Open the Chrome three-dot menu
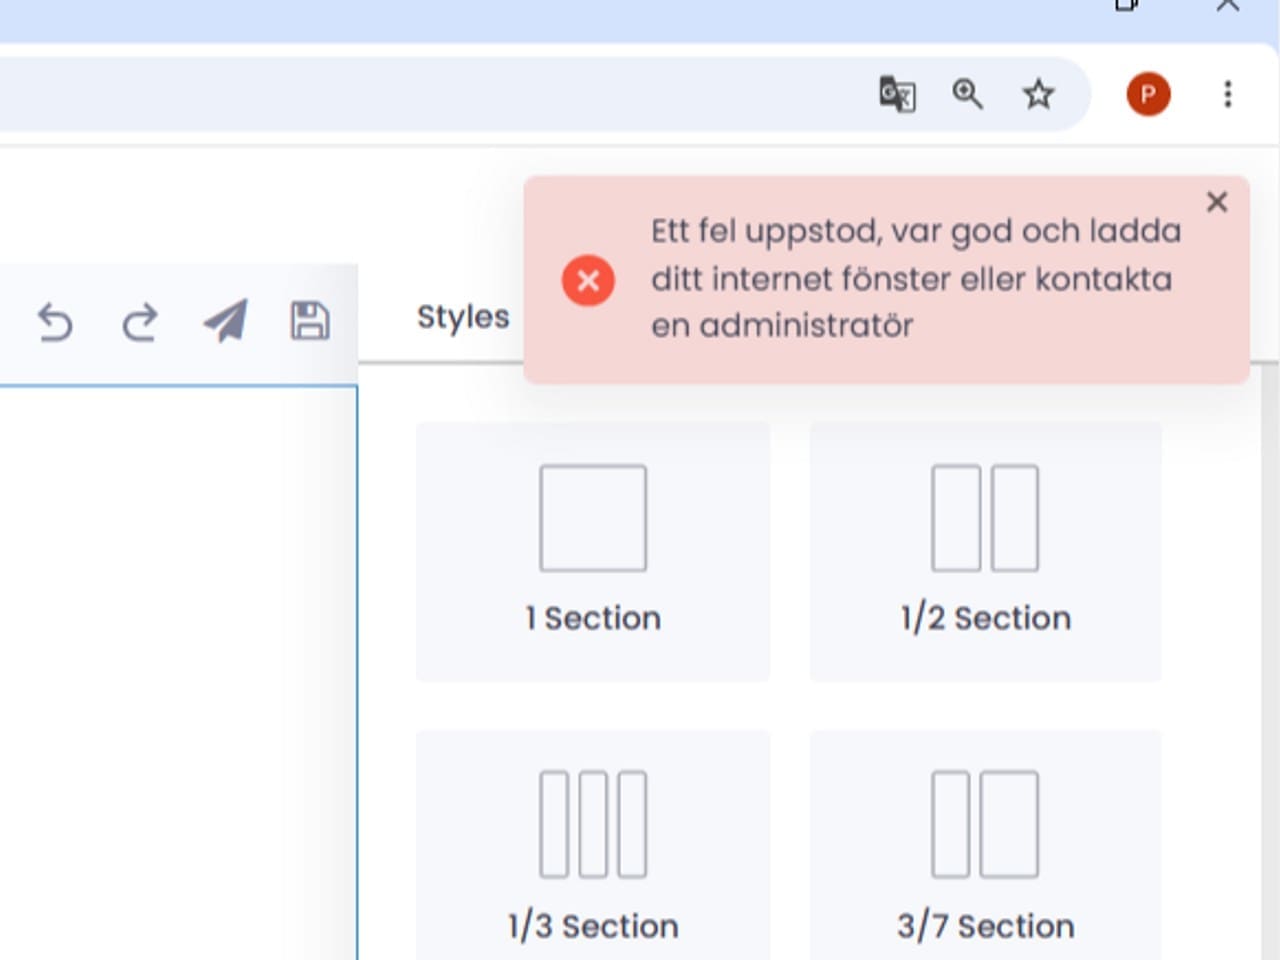The image size is (1280, 960). pos(1227,94)
